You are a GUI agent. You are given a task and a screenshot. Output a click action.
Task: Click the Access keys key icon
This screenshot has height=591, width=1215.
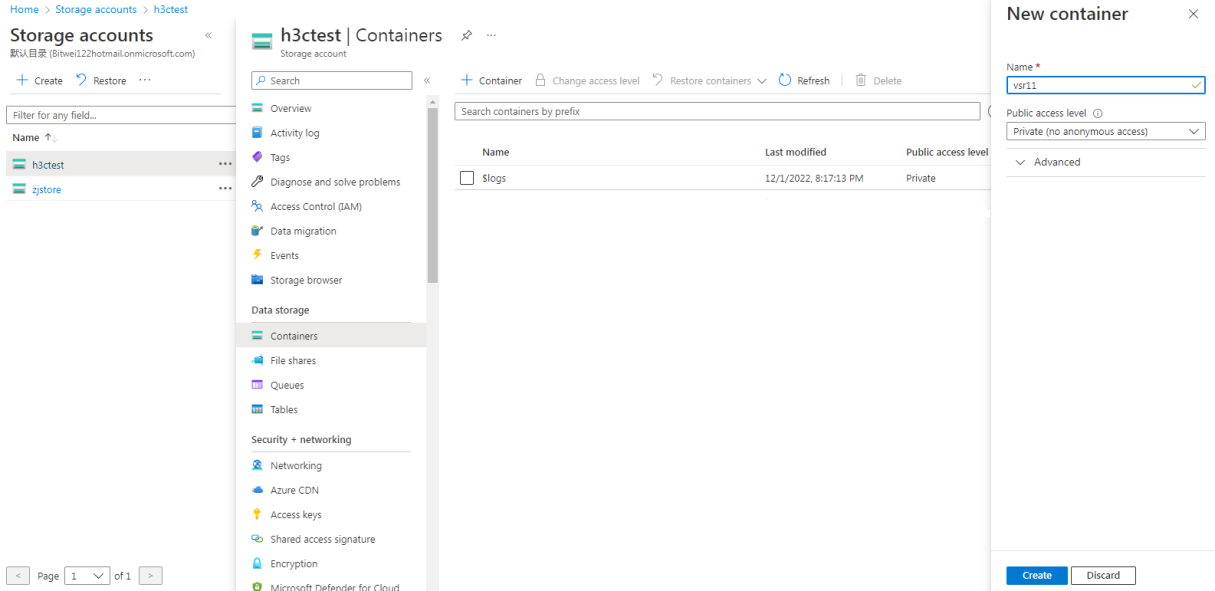257,514
